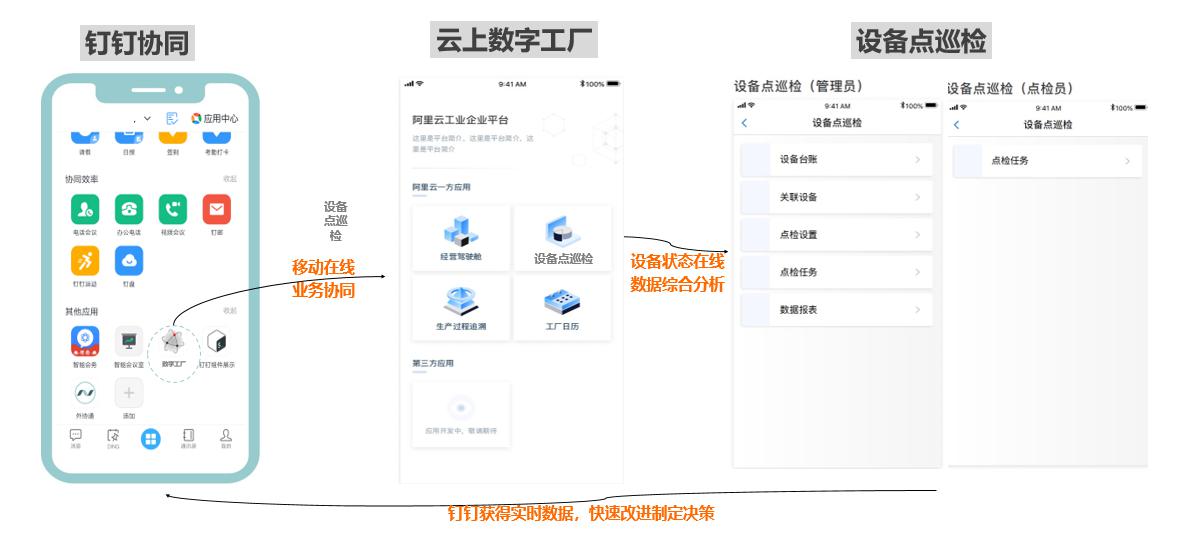
Task: Open the 电话会议 app icon
Action: point(84,209)
